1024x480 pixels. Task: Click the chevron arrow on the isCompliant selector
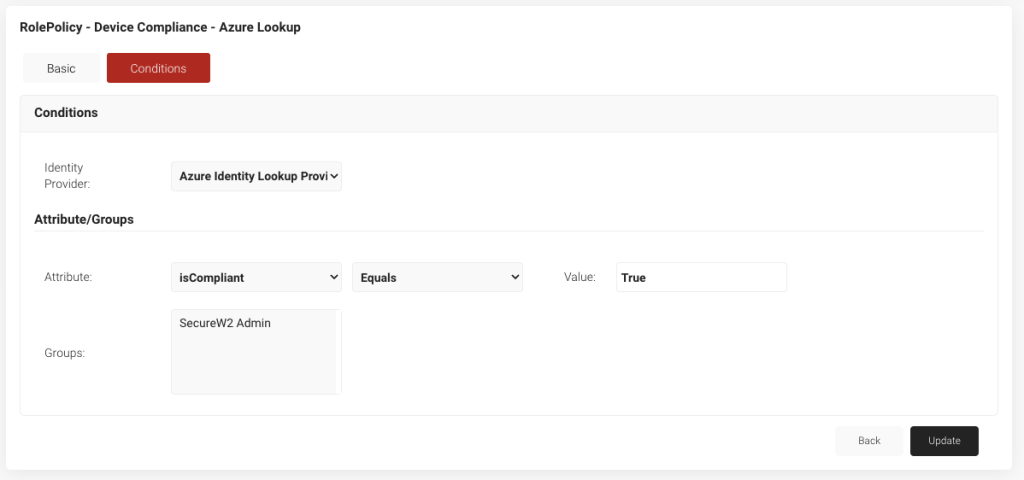point(334,278)
